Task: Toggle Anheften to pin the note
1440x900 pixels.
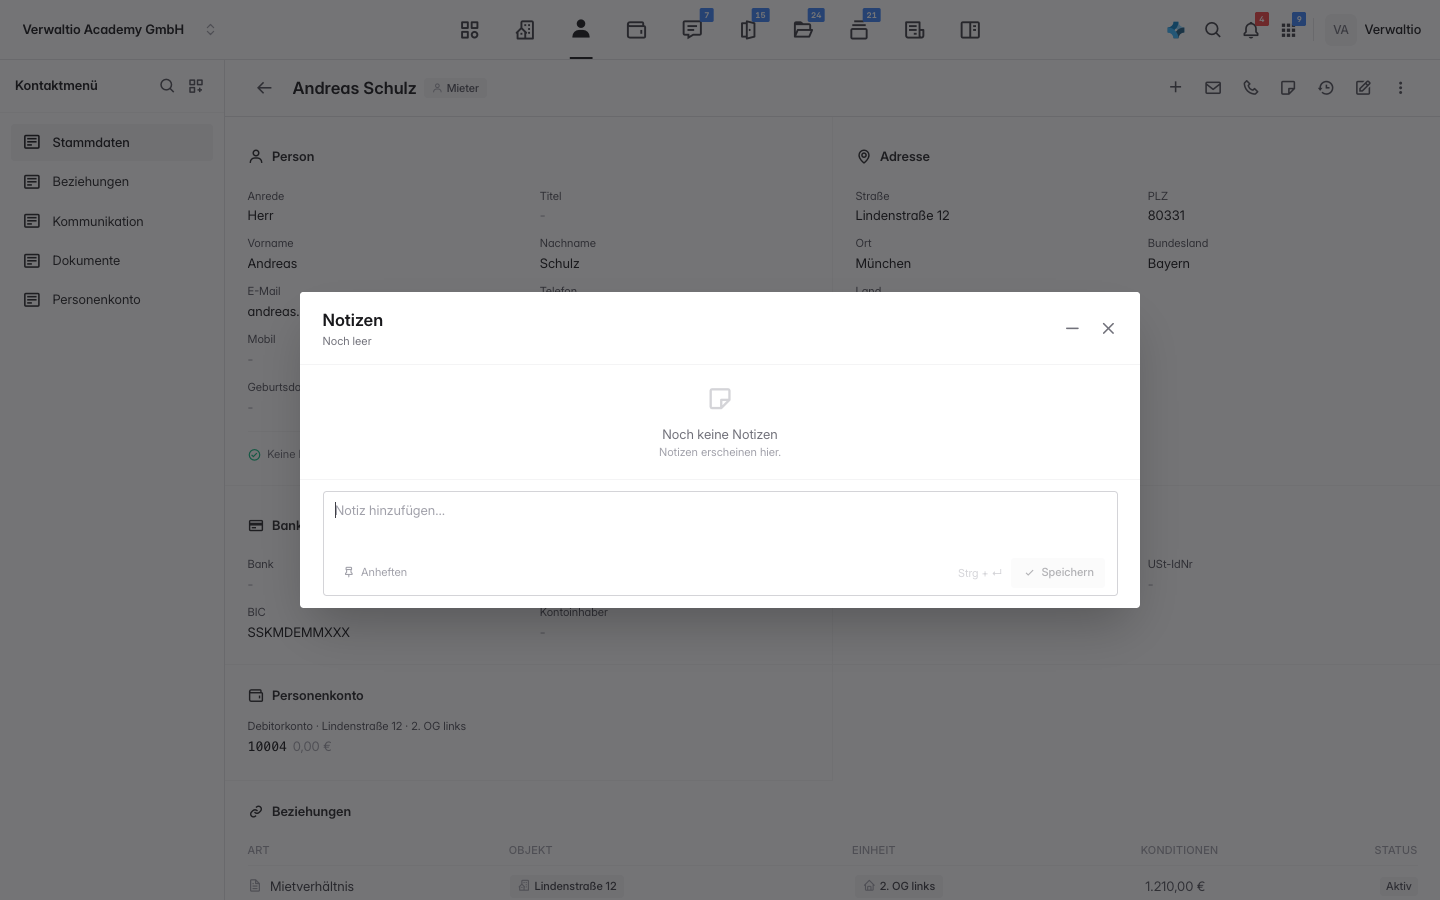Action: 375,572
